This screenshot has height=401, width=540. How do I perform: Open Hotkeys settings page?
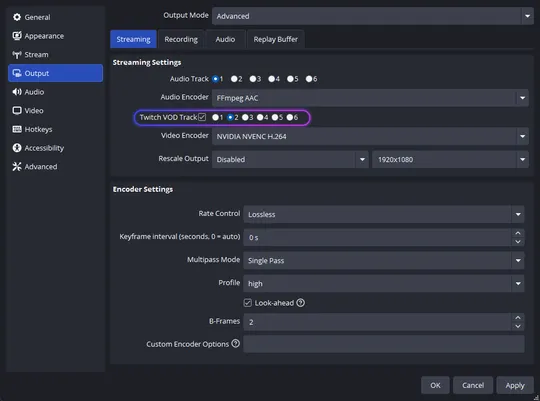pyautogui.click(x=55, y=129)
